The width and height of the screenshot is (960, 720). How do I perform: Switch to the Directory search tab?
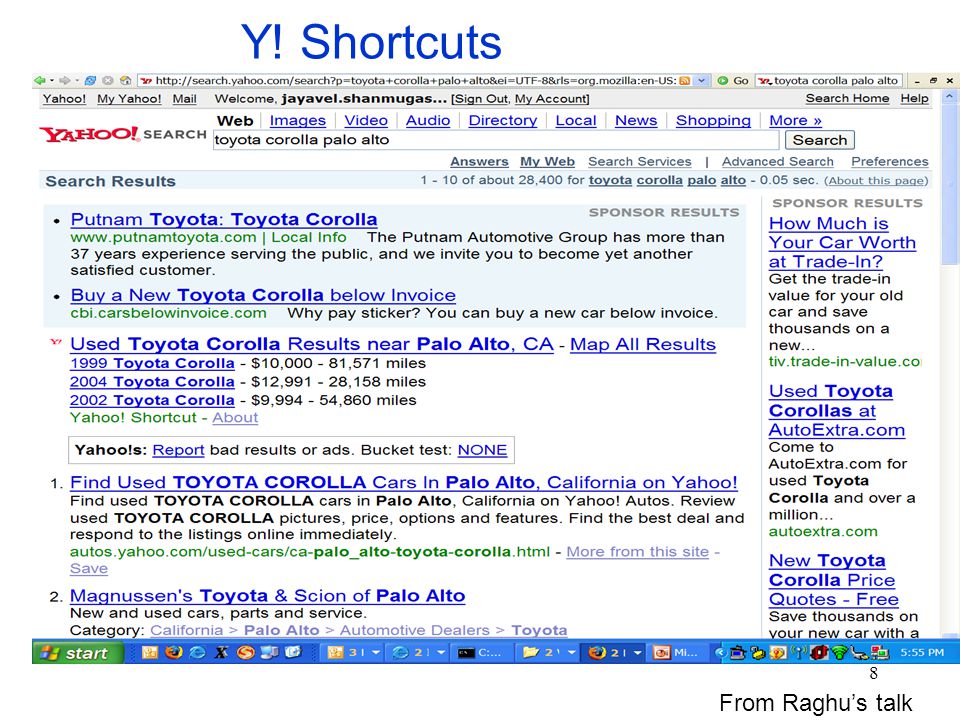[x=503, y=121]
